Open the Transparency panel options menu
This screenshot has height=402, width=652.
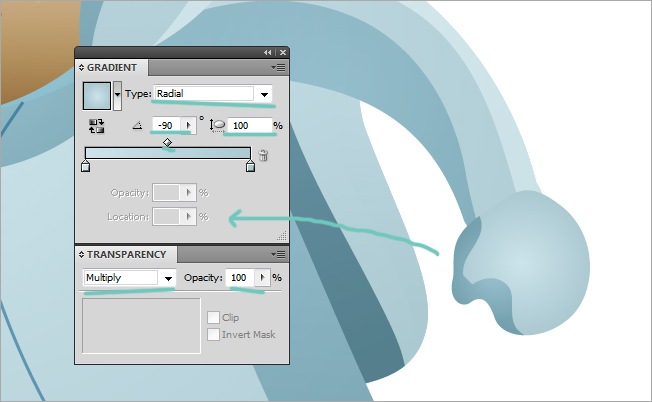(x=279, y=254)
